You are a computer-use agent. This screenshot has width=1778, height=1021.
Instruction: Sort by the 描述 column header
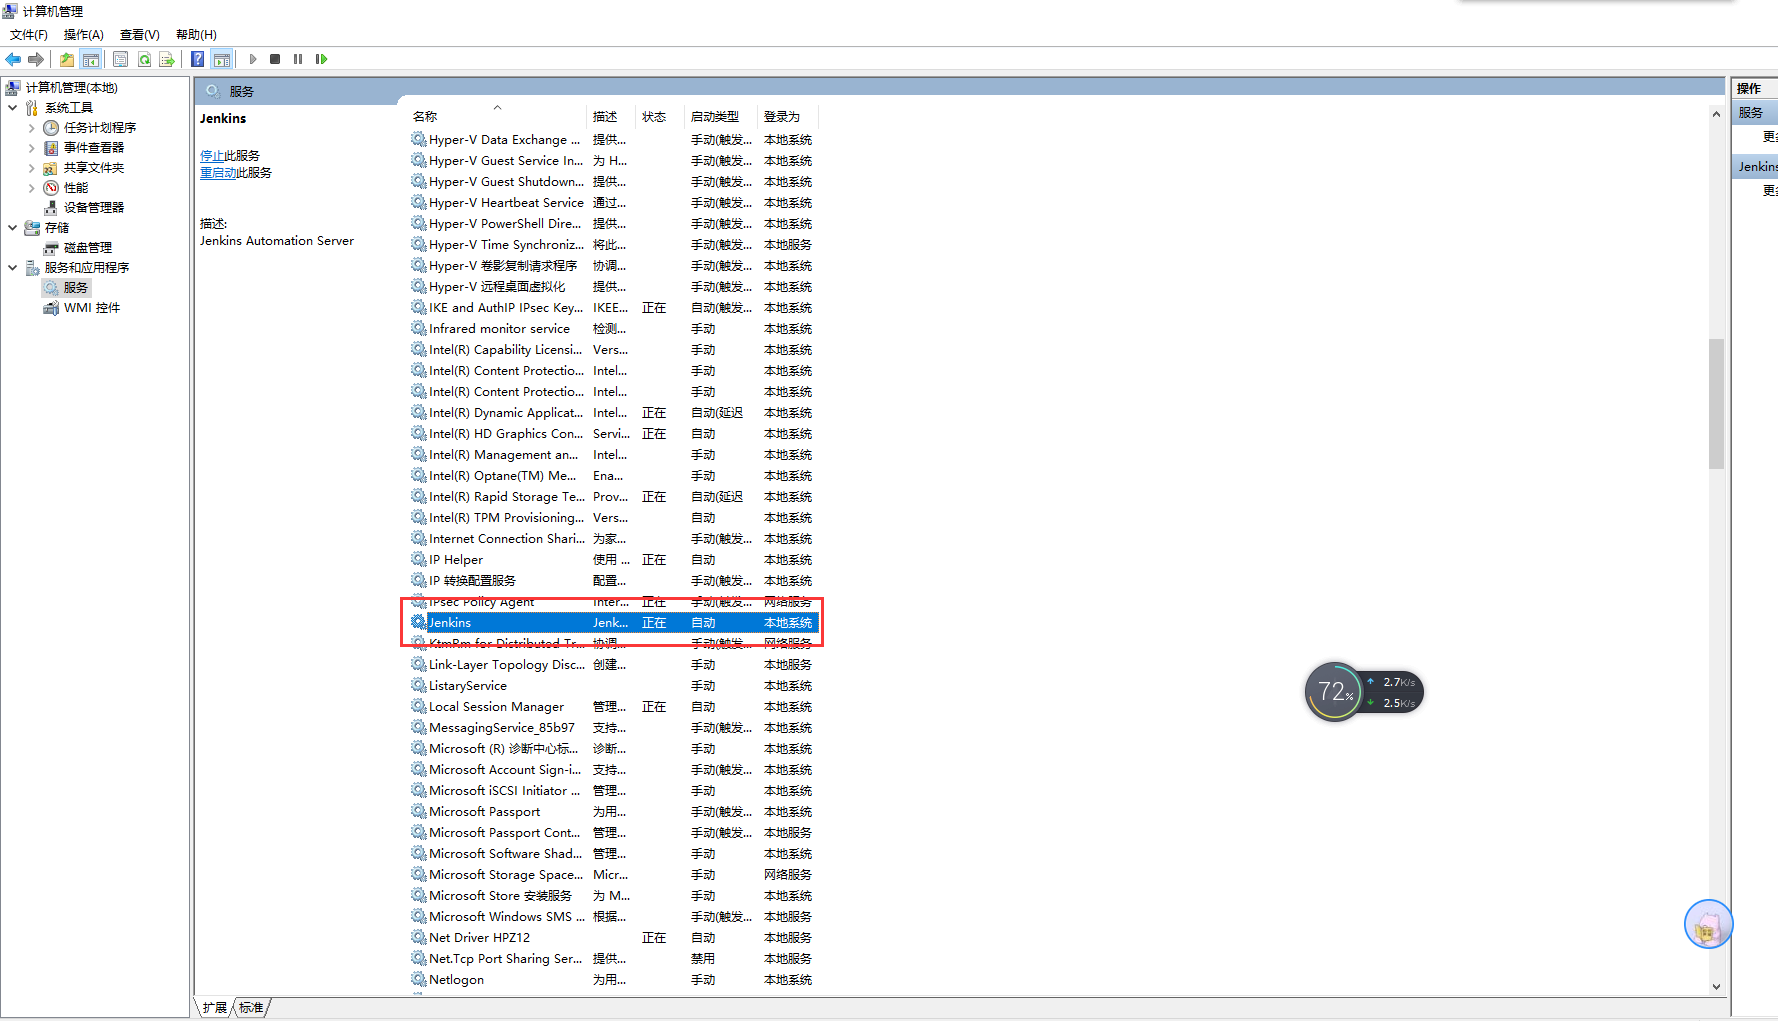611,117
